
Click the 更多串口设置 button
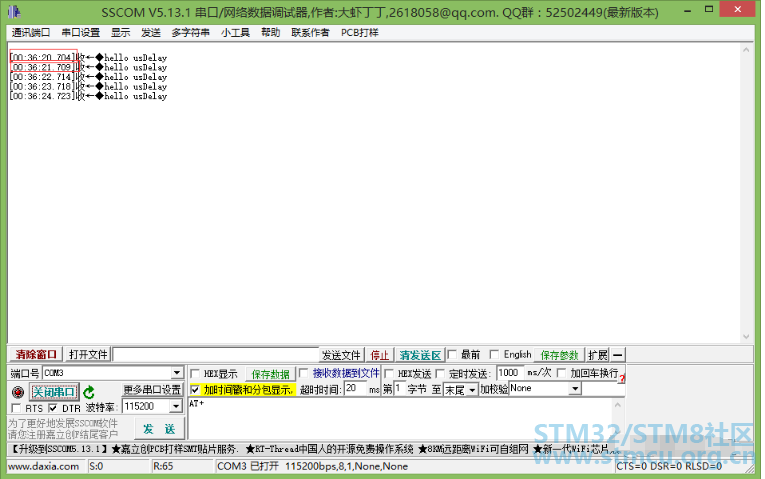click(x=152, y=390)
